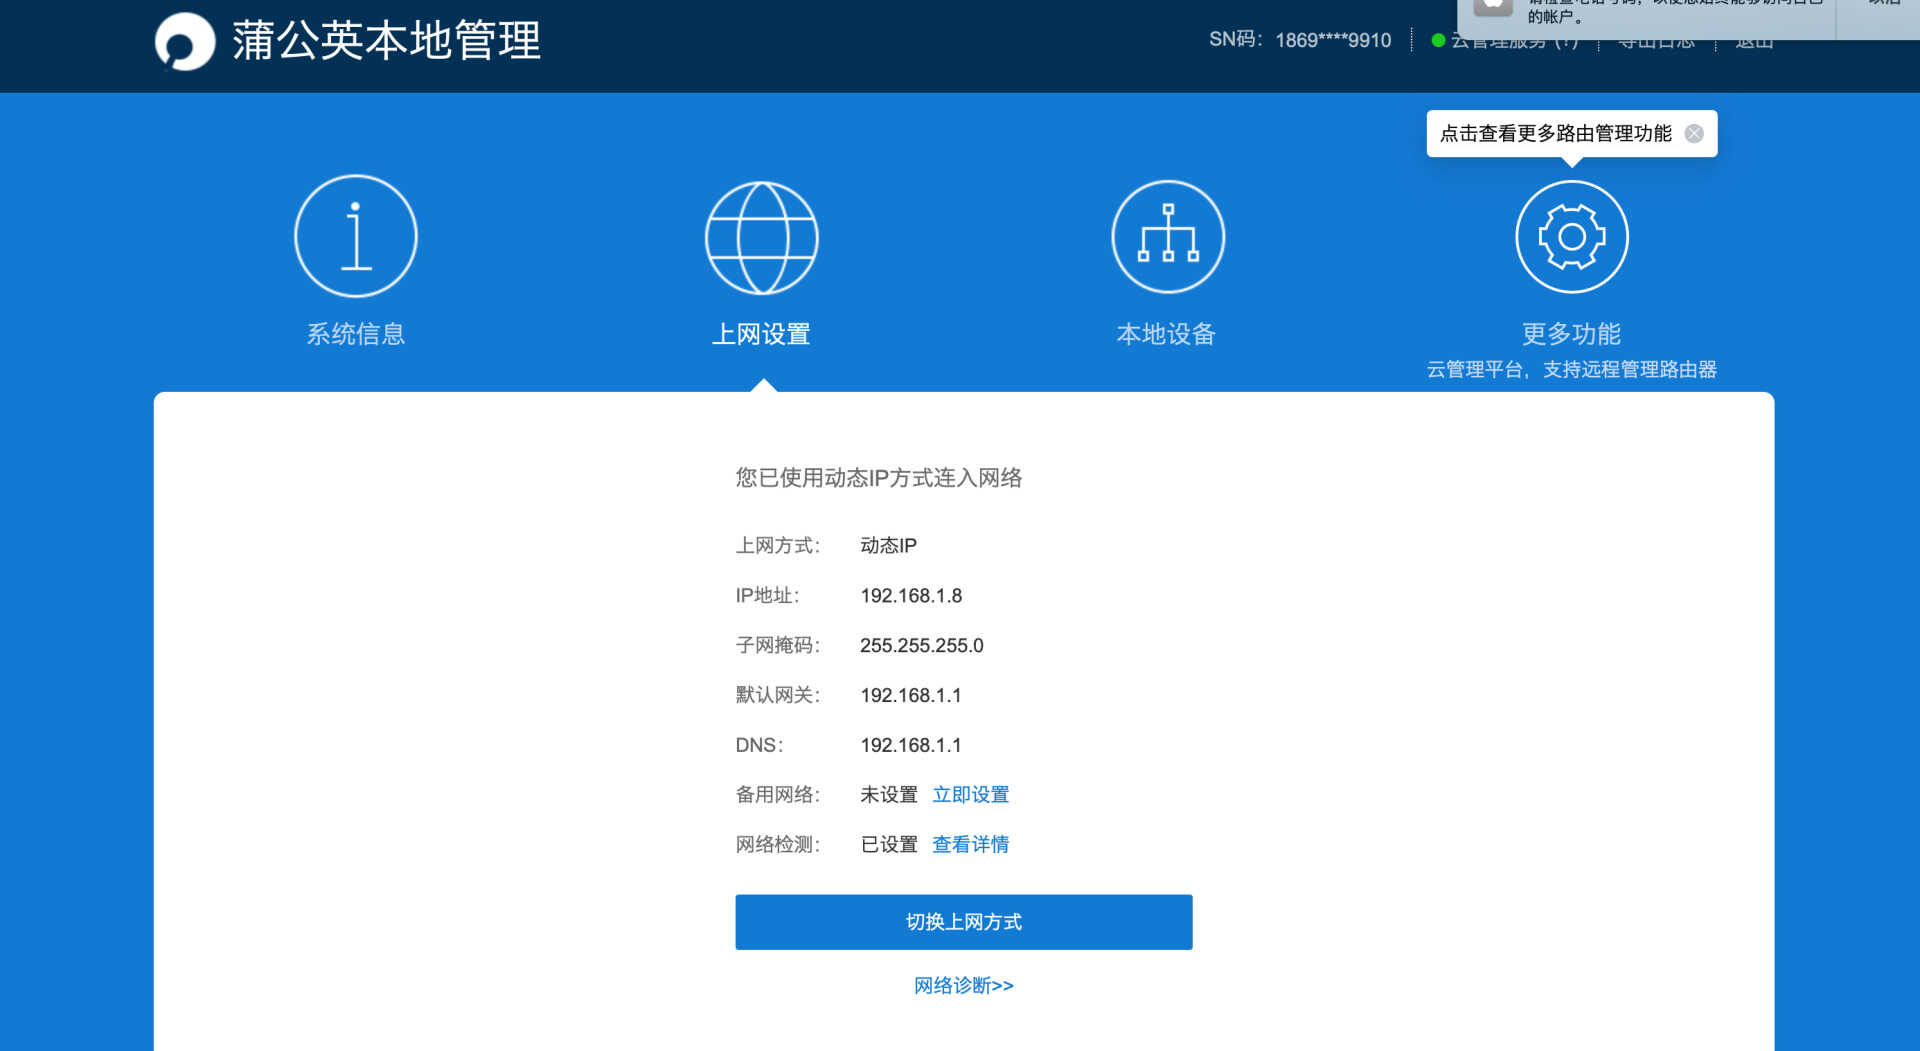Open the 系统信息 info icon

[356, 236]
